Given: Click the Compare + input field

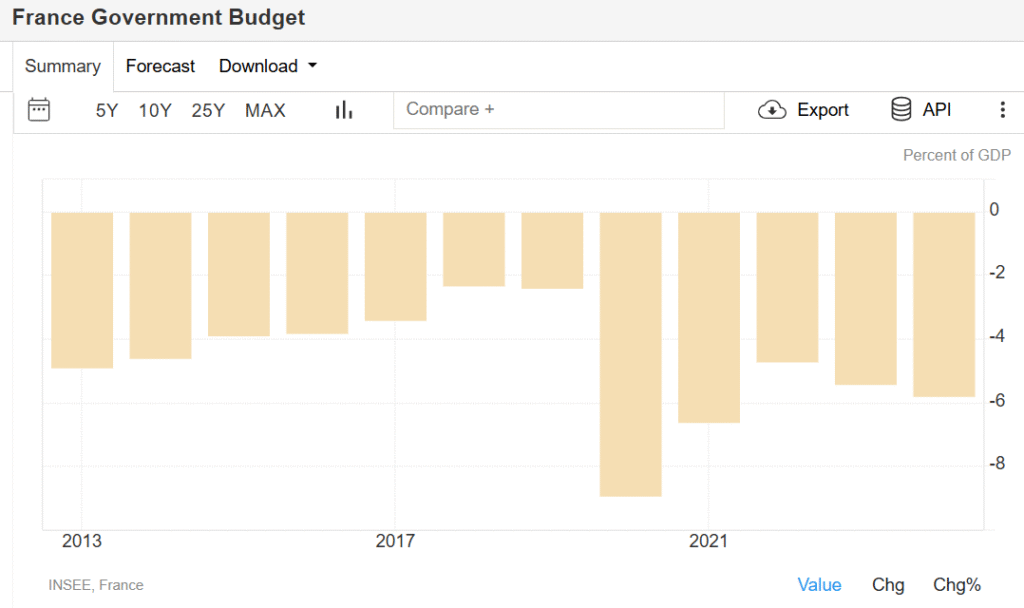Looking at the screenshot, I should tap(558, 110).
